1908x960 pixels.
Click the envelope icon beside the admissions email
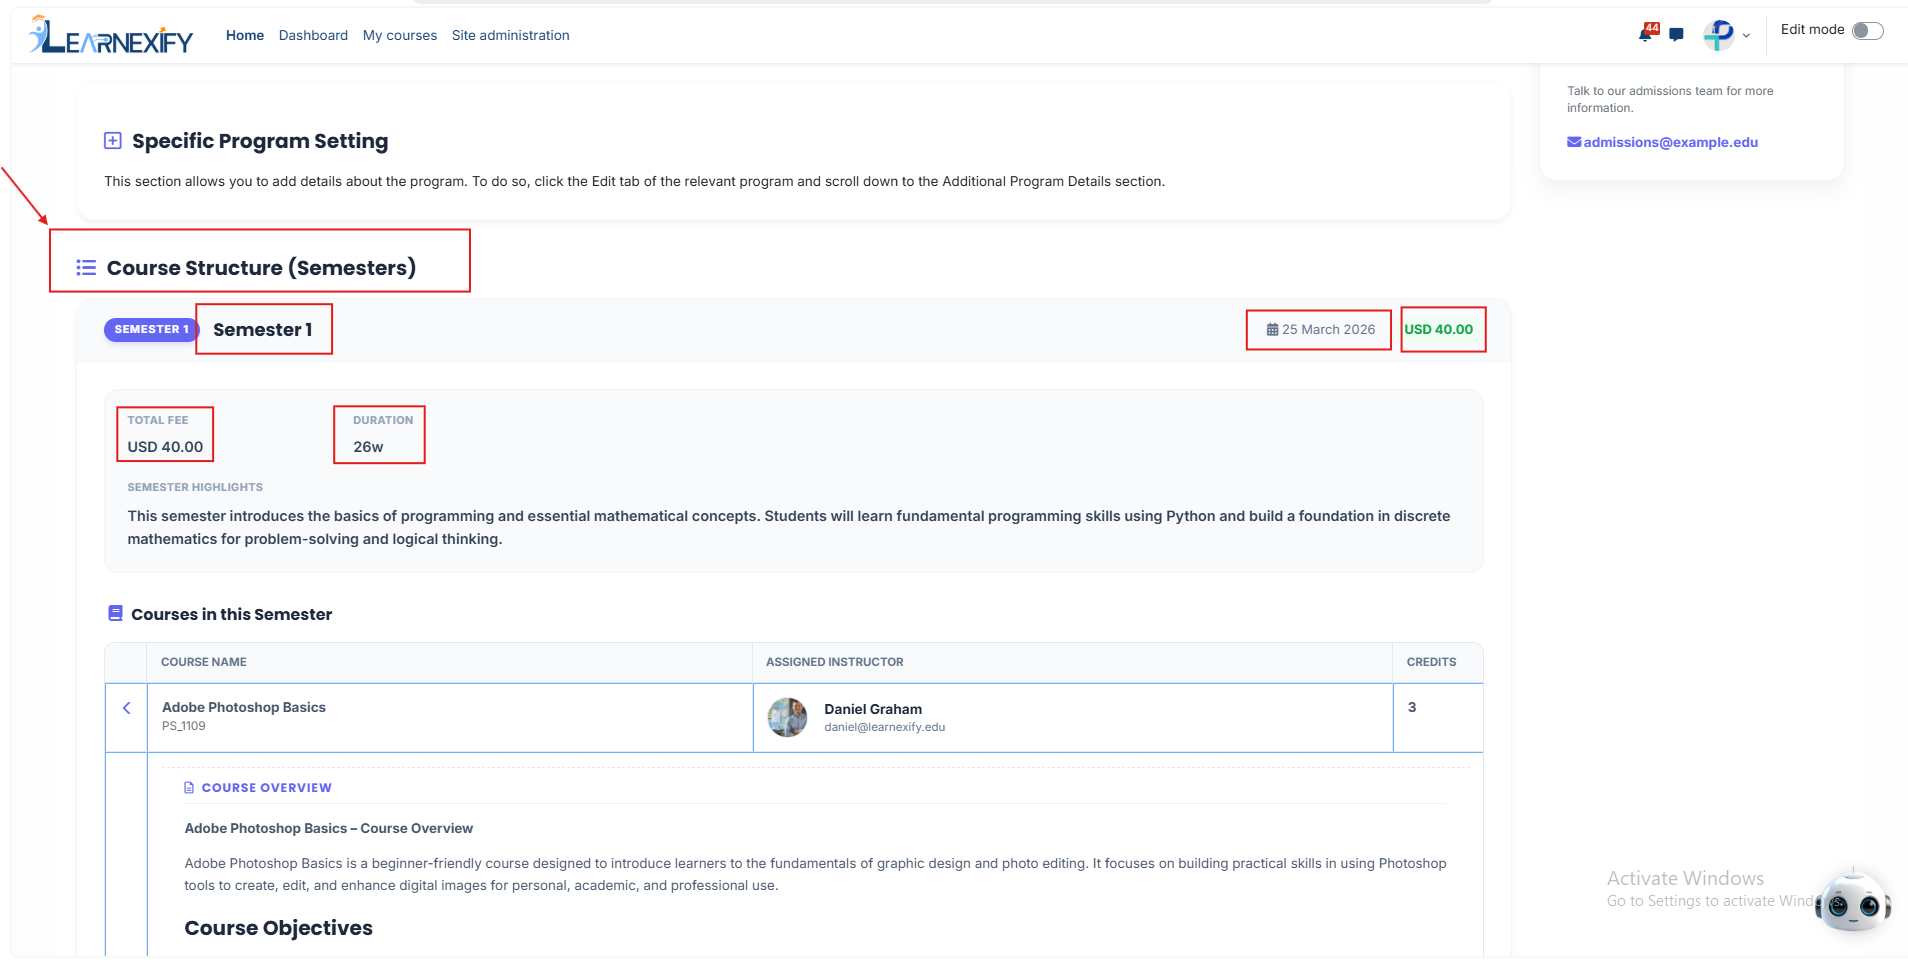click(1574, 142)
